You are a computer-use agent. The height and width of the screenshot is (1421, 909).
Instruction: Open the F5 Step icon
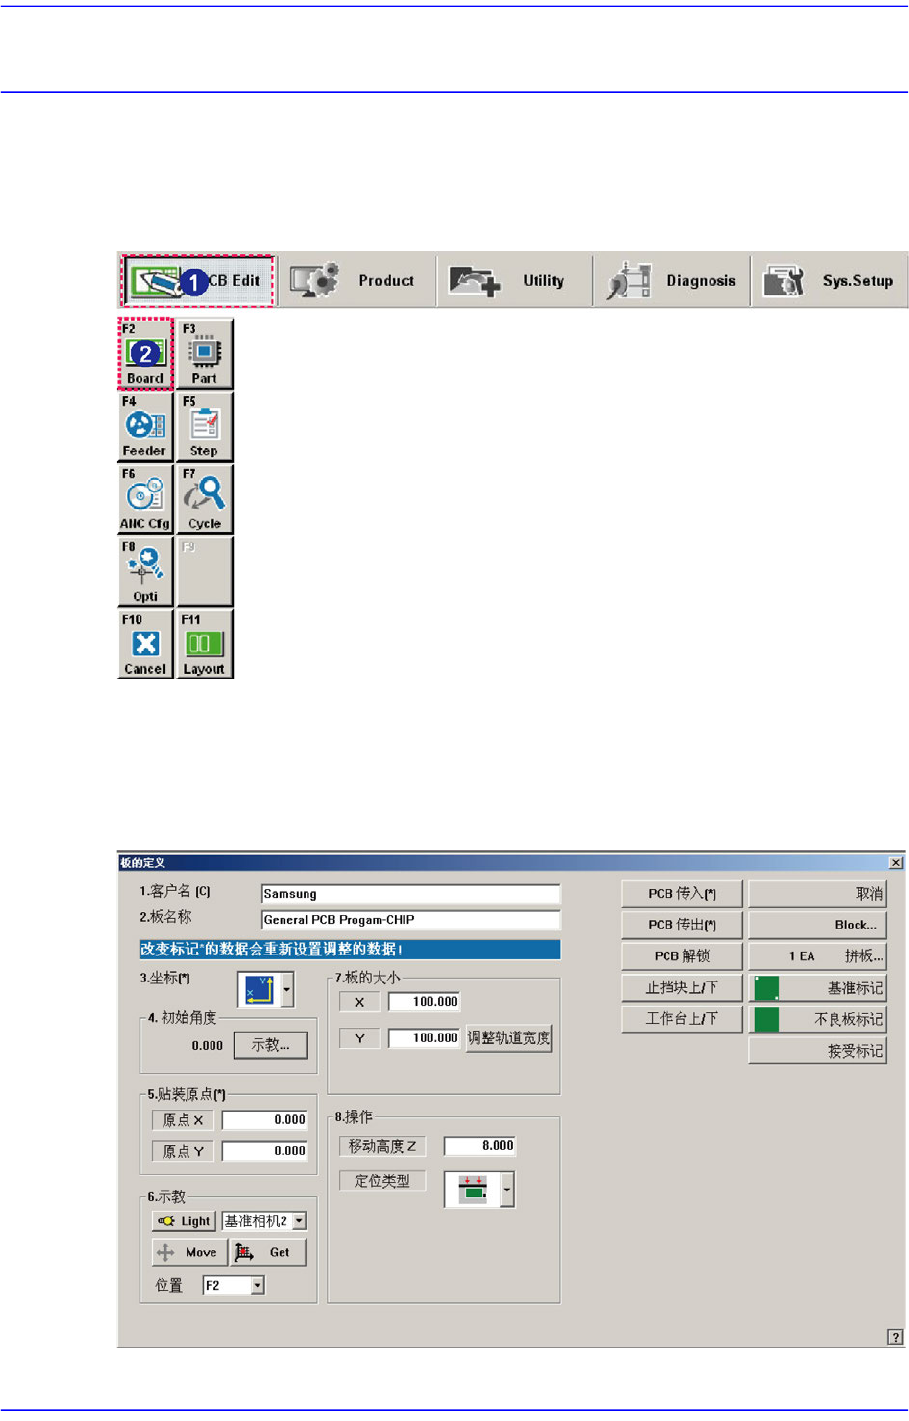click(x=204, y=426)
